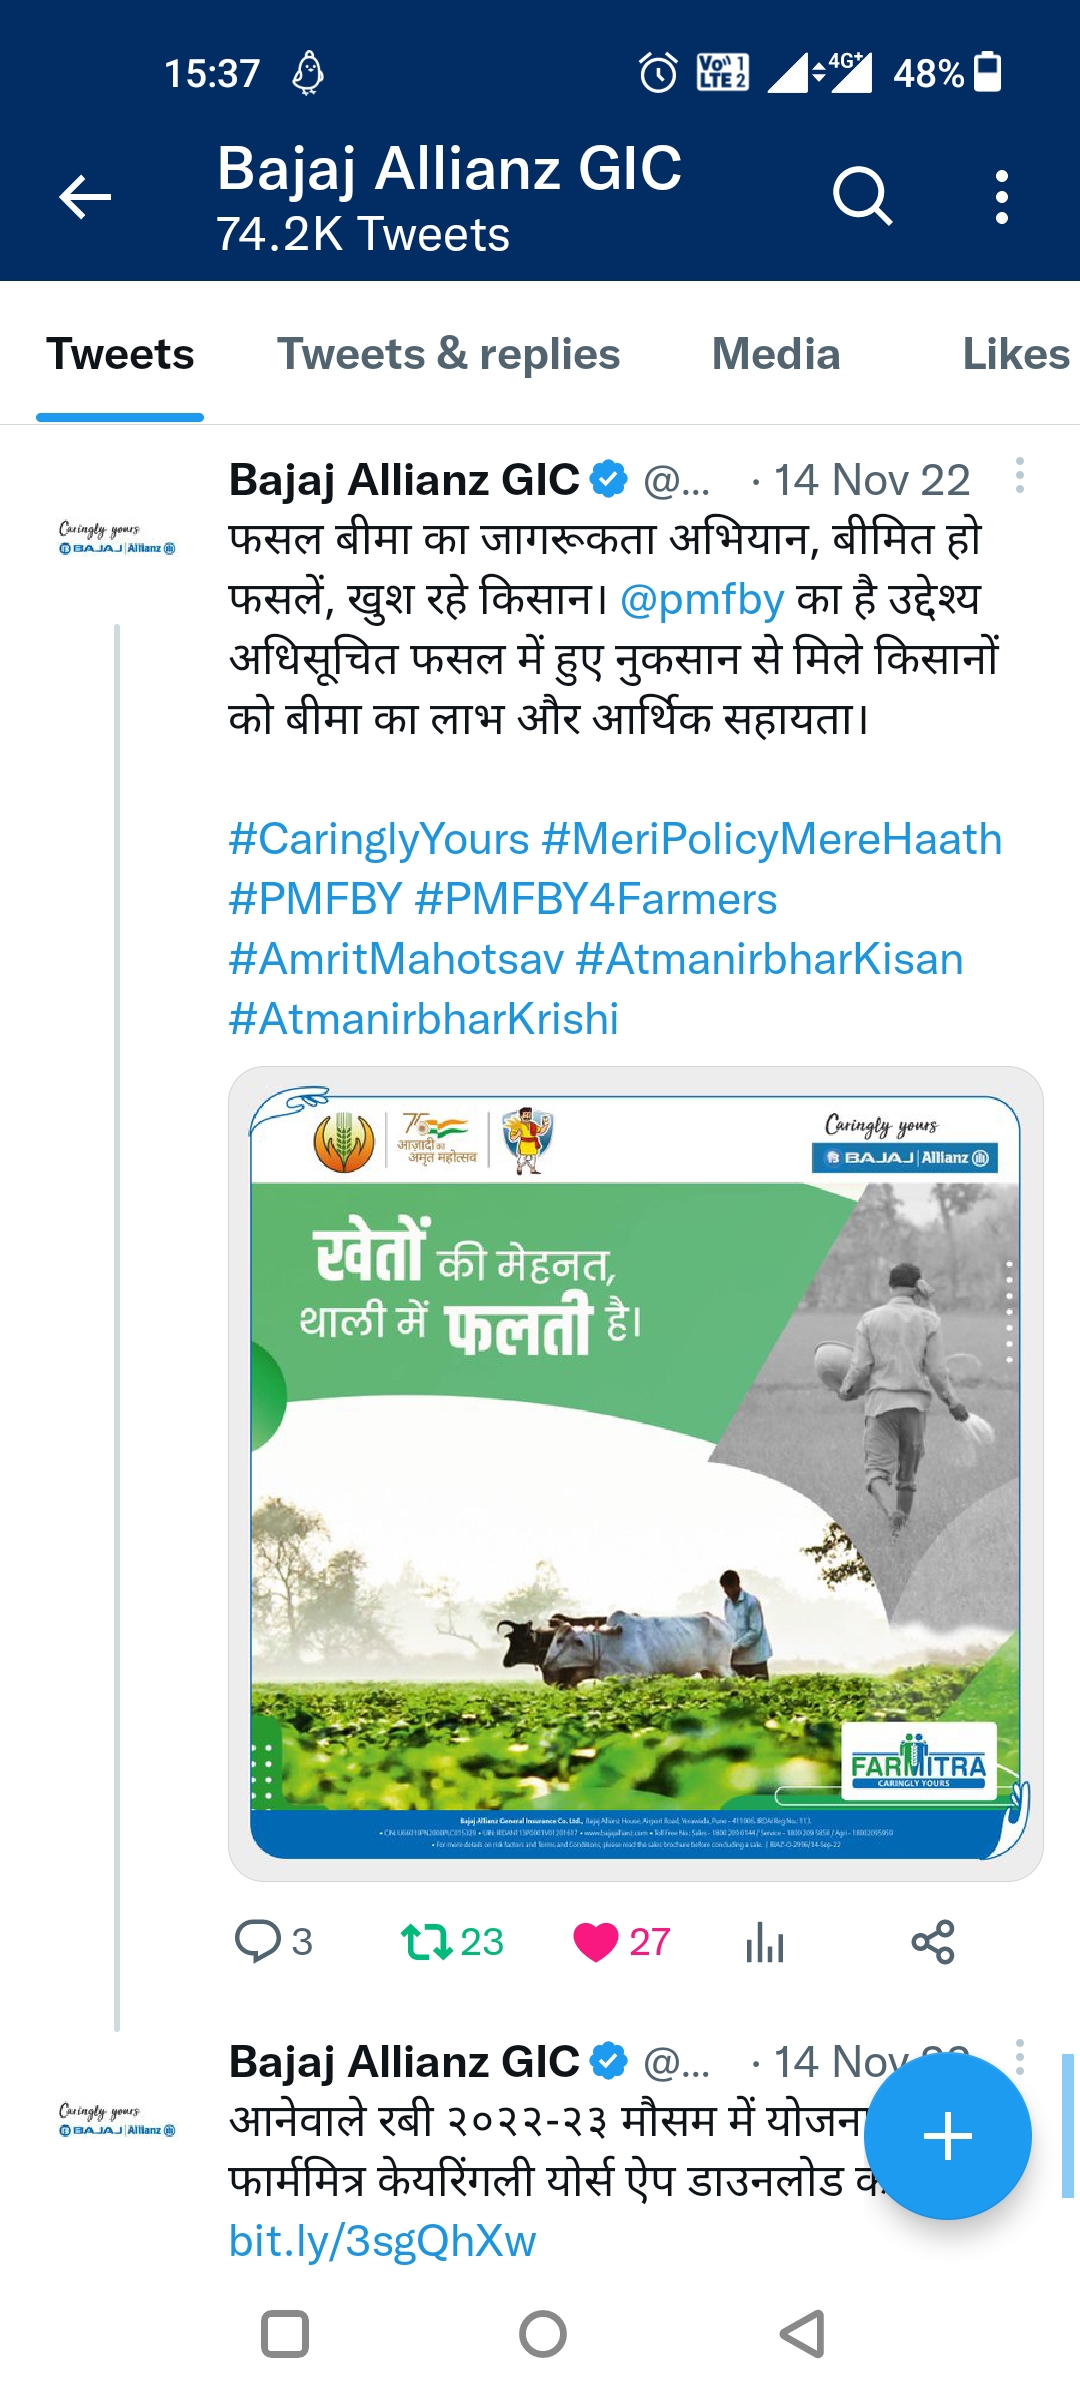View the farmer image in first tweet
Image resolution: width=1080 pixels, height=2400 pixels.
coord(636,1474)
